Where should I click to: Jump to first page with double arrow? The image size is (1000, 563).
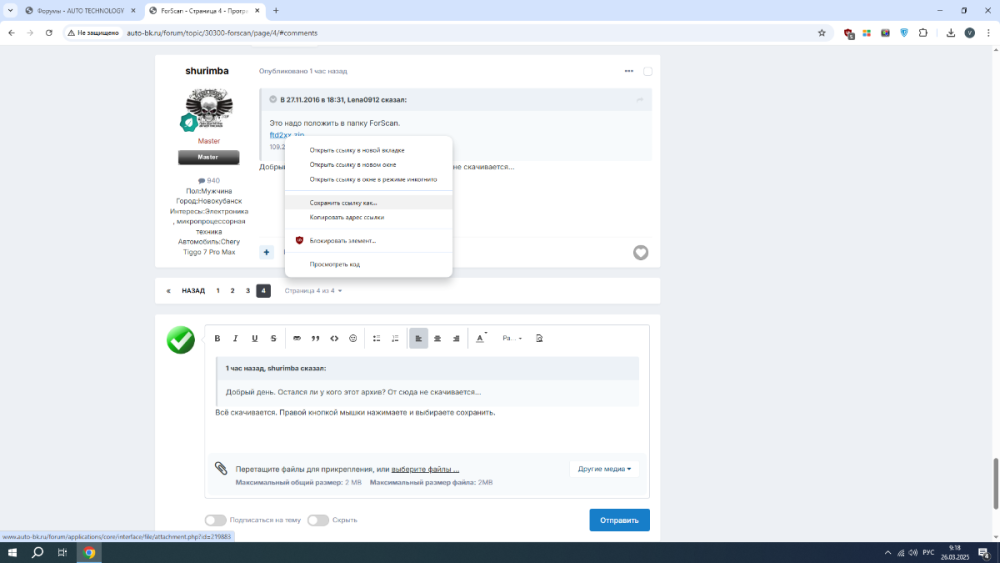[168, 291]
